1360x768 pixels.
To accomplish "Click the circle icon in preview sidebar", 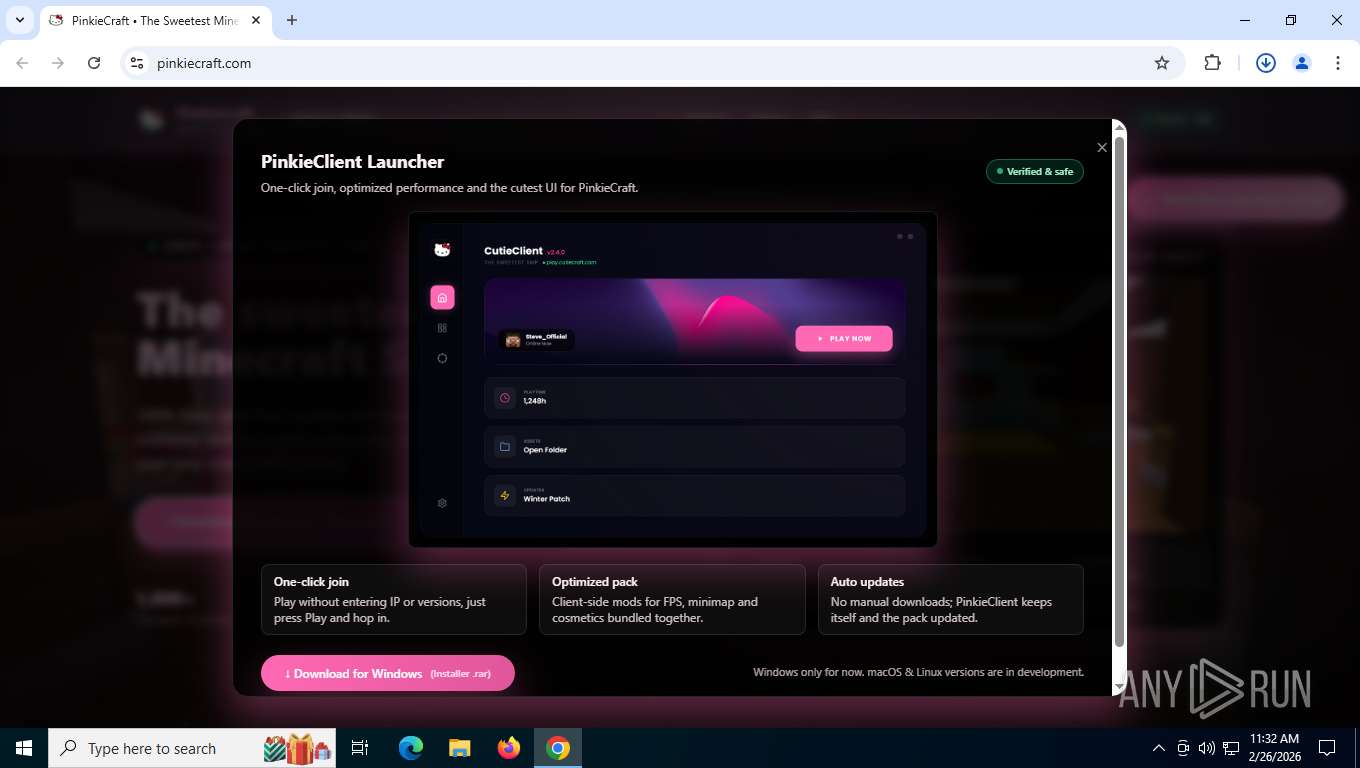I will coord(442,358).
